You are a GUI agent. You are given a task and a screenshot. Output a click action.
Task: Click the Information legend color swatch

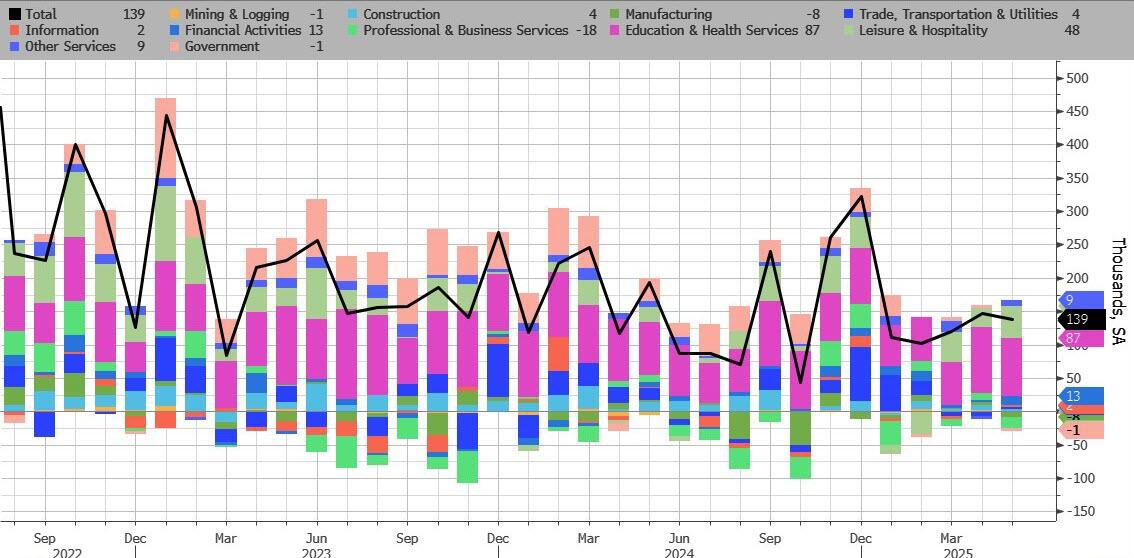coord(15,30)
